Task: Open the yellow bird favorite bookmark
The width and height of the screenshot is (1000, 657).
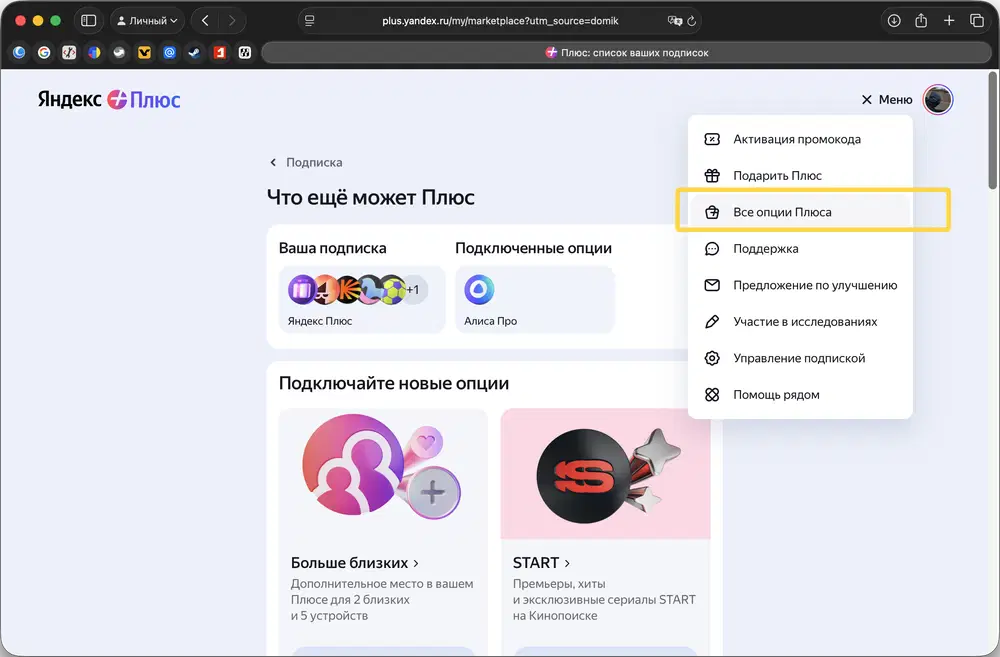Action: click(x=144, y=53)
